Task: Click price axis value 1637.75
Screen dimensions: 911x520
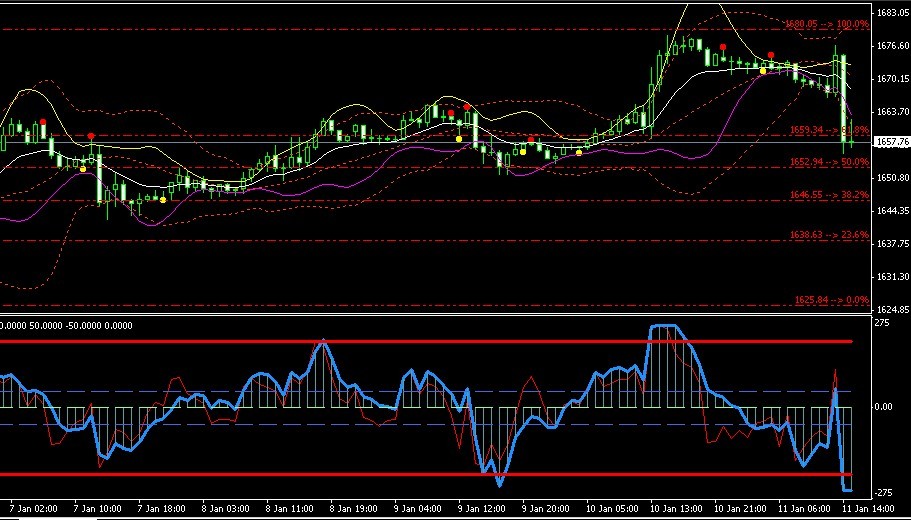Action: click(x=893, y=244)
